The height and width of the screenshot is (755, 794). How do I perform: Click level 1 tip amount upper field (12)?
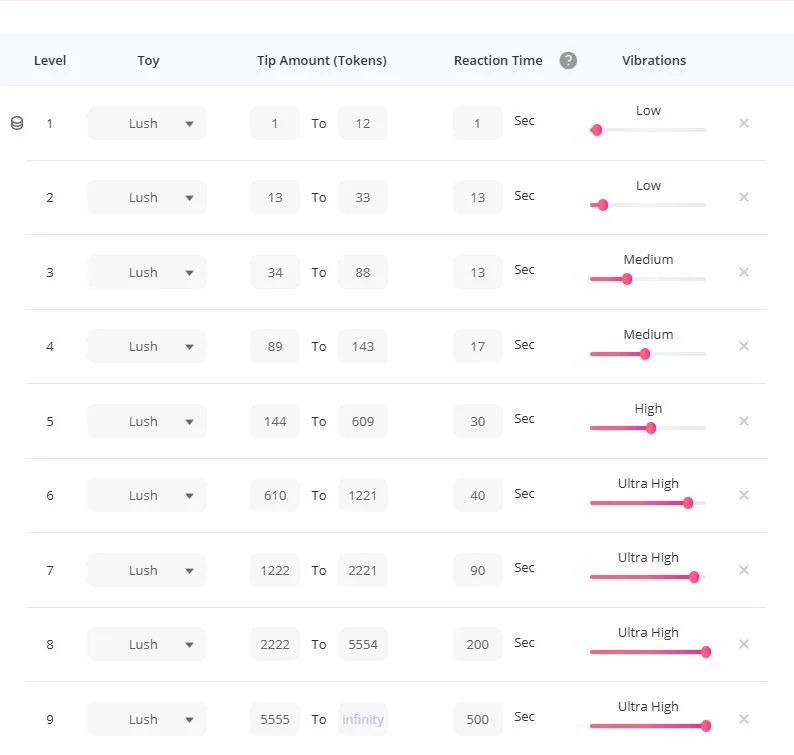(x=363, y=123)
